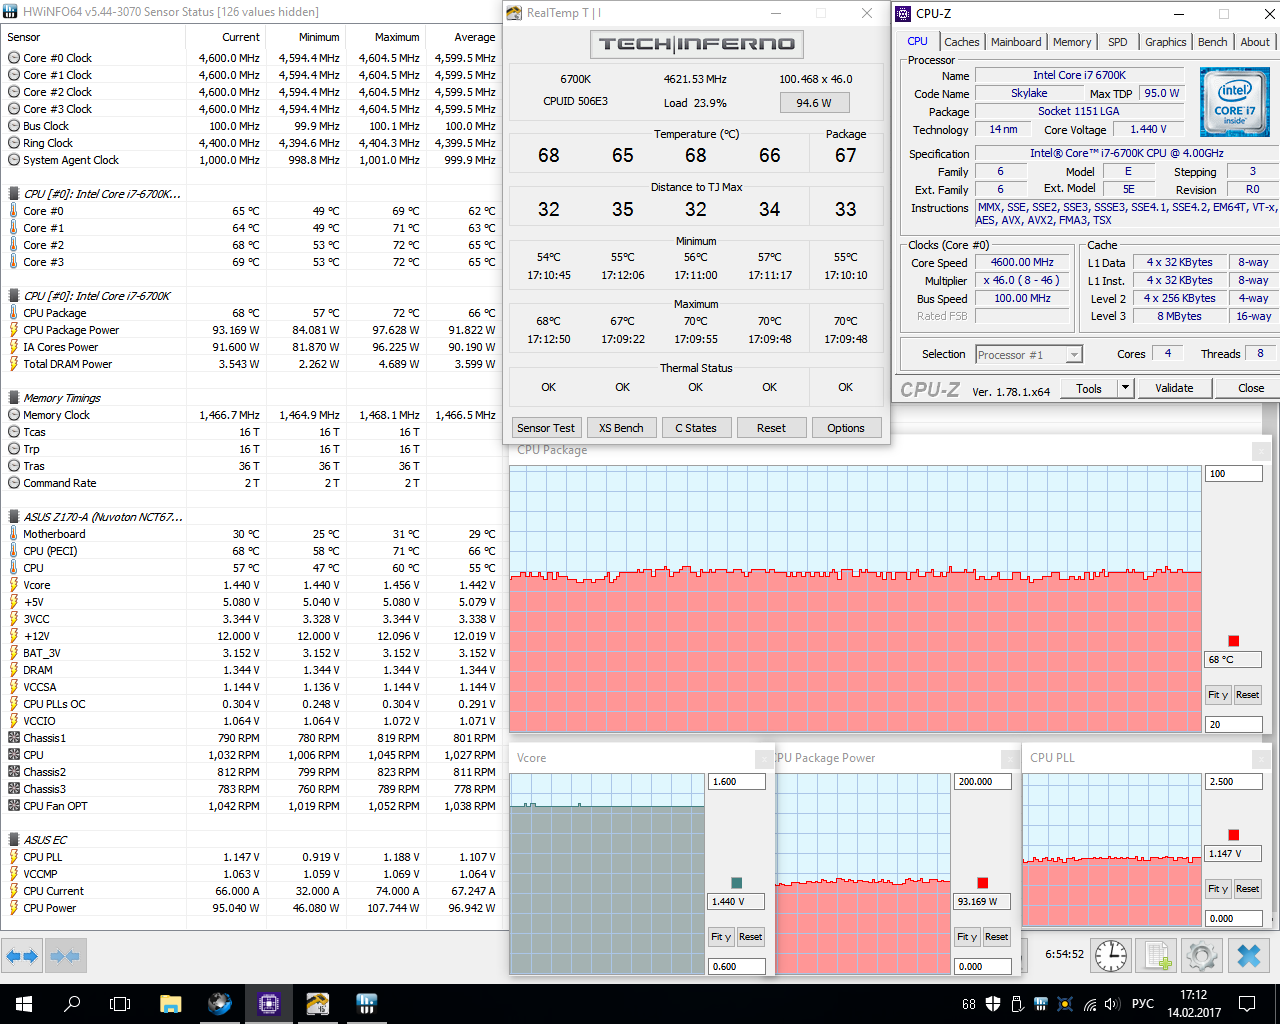This screenshot has width=1280, height=1024.
Task: Open the Windows Start menu
Action: coord(24,1004)
